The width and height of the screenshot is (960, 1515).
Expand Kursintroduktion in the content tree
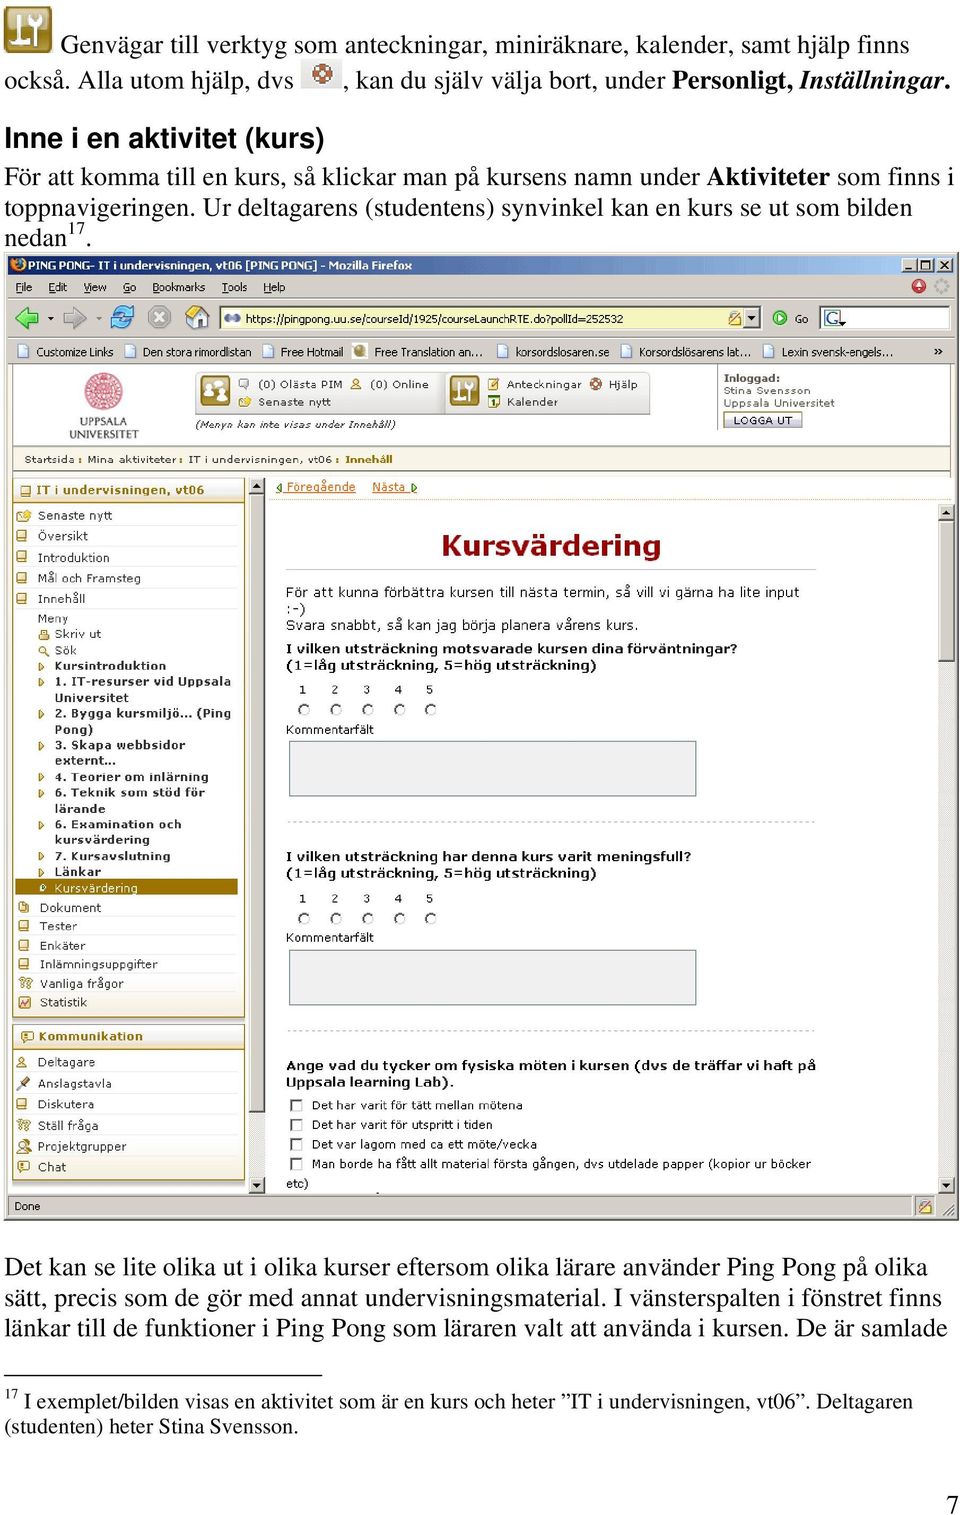pyautogui.click(x=42, y=666)
